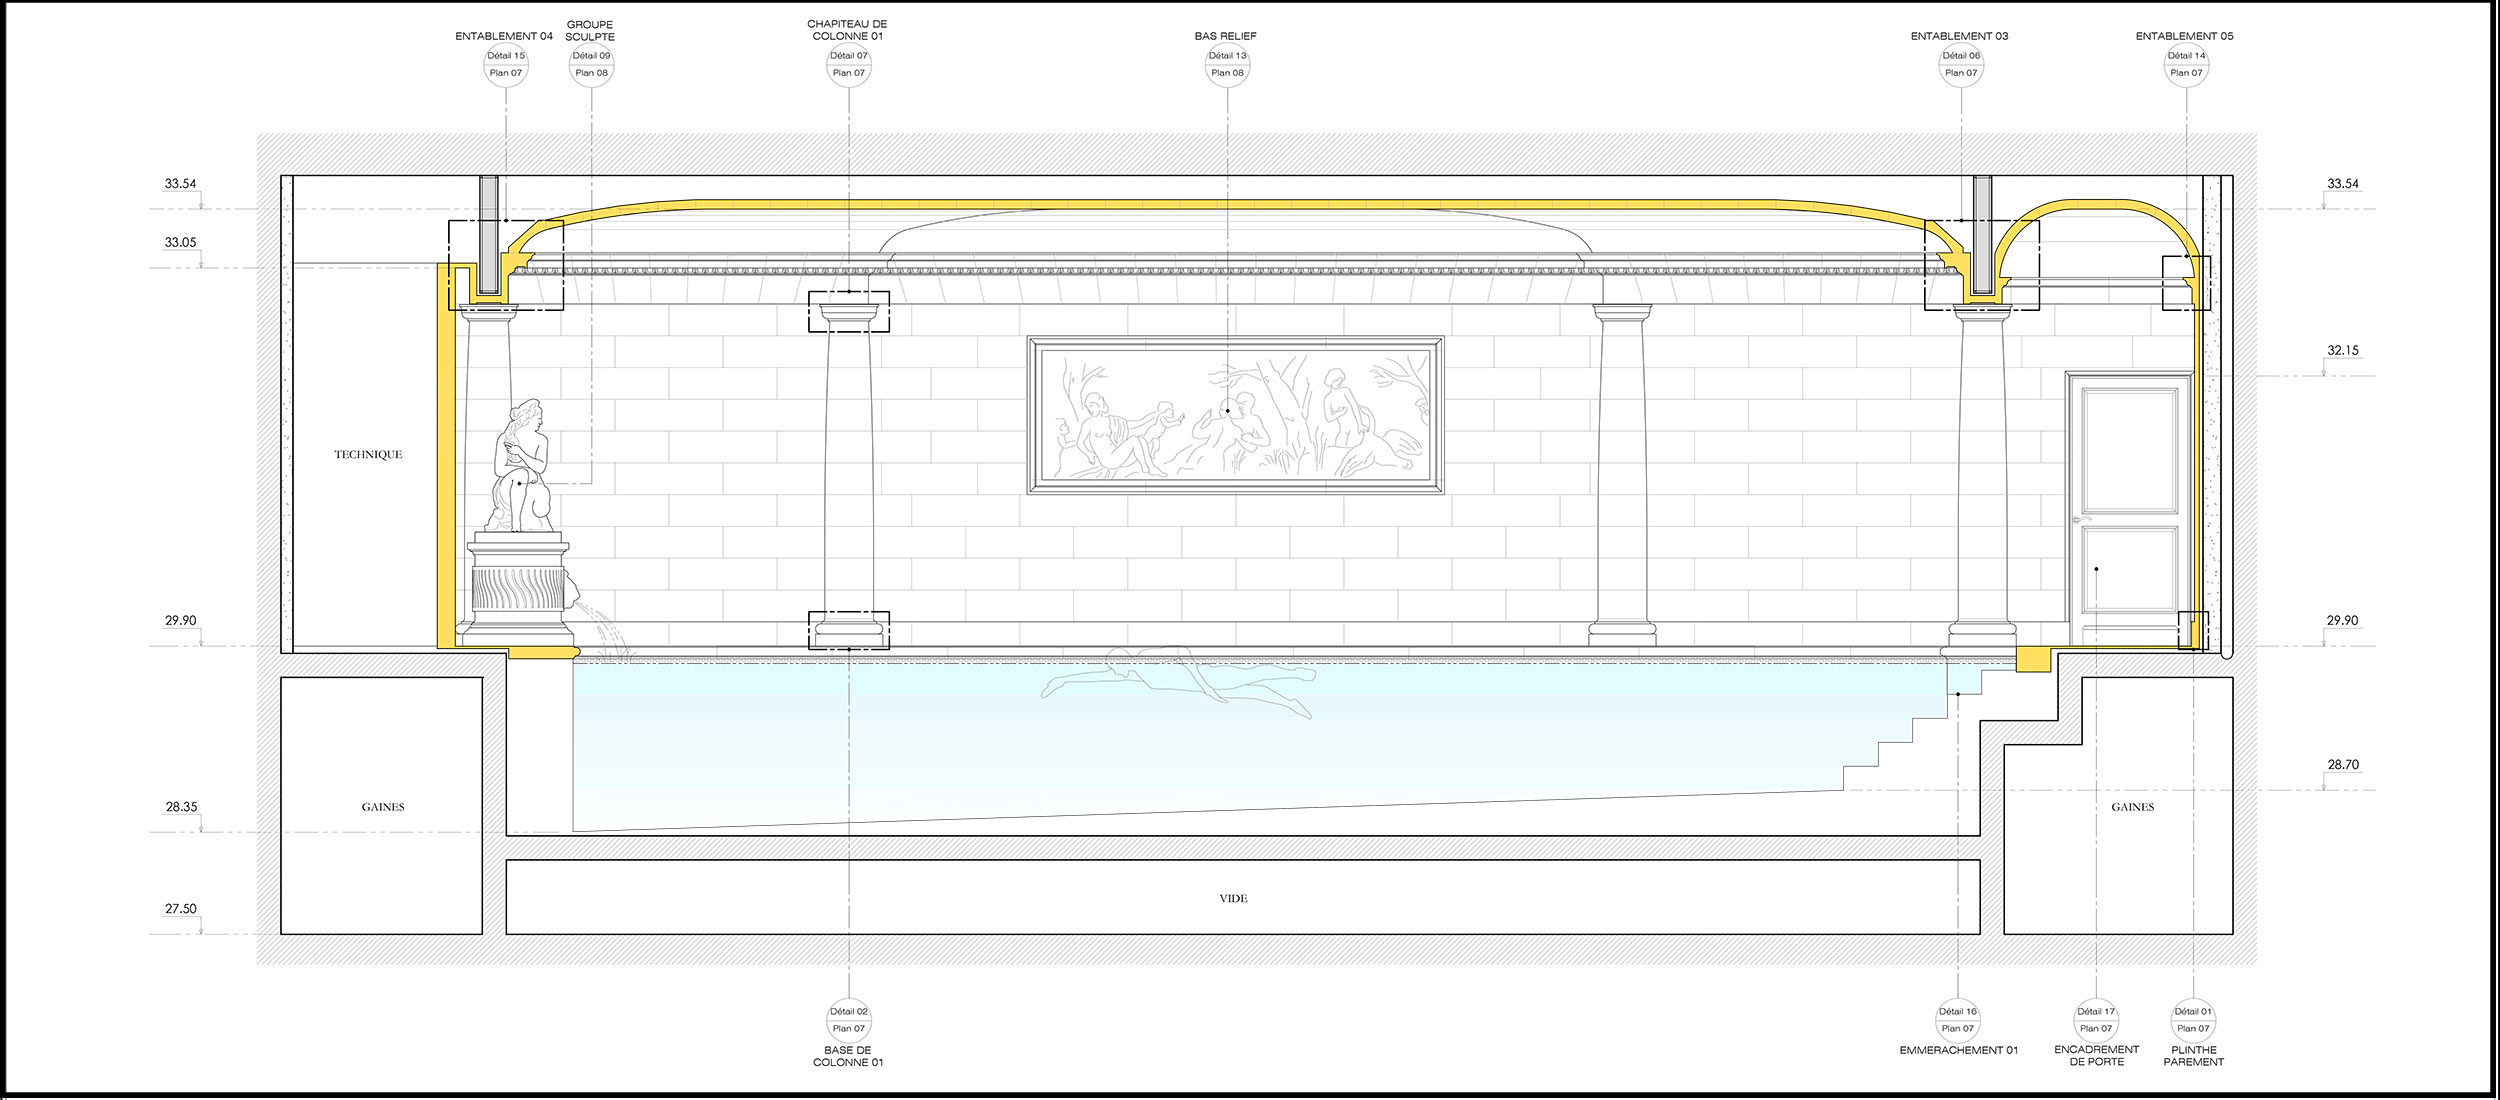The width and height of the screenshot is (2500, 1100).
Task: Click the left-side 29.90 elevation value
Action: (180, 620)
